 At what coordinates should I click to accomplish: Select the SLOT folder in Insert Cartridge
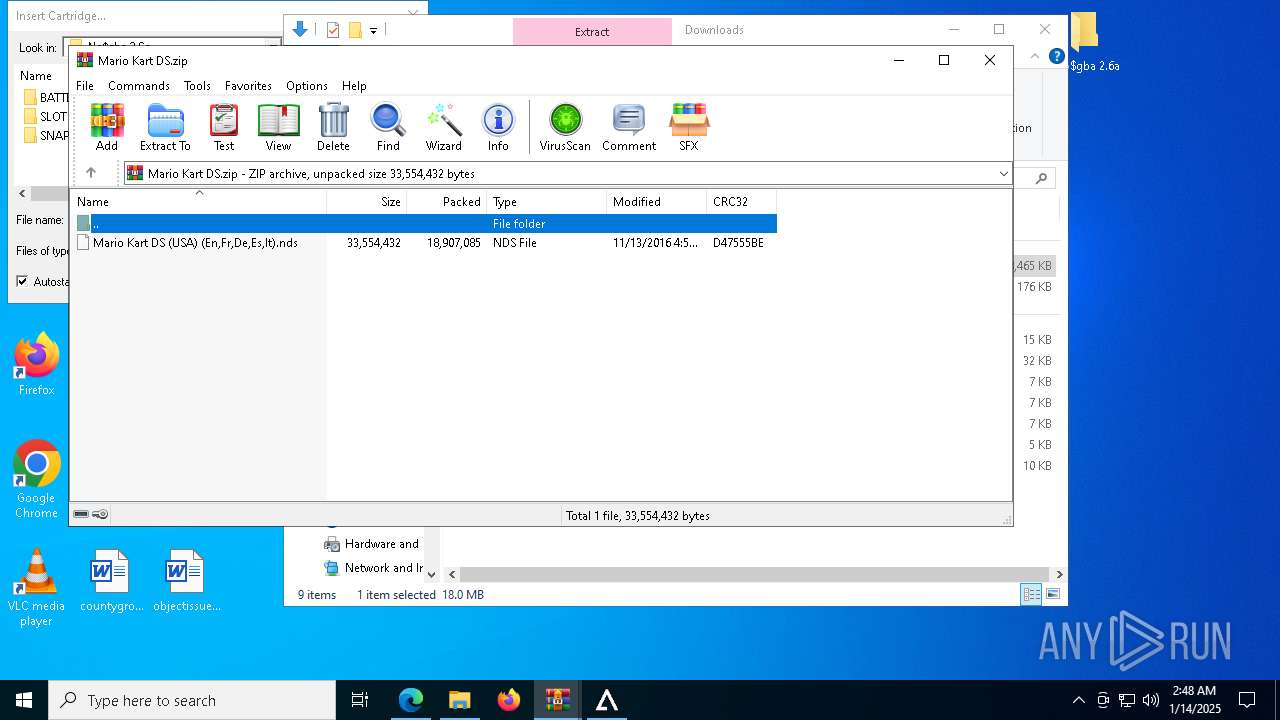pyautogui.click(x=46, y=116)
